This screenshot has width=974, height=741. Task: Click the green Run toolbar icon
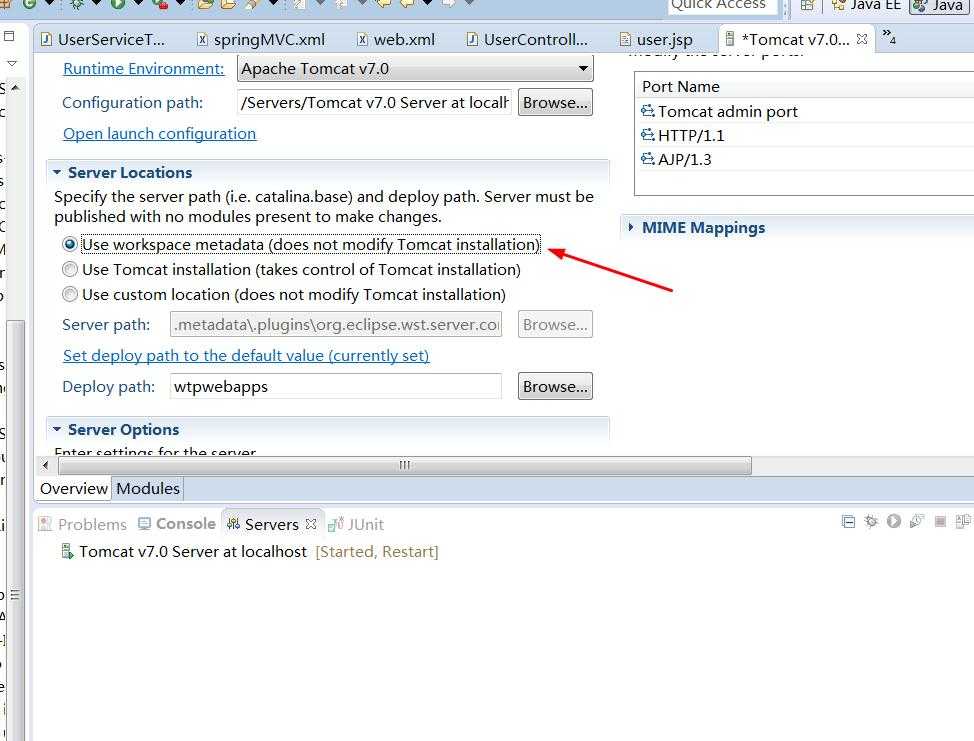click(117, 4)
